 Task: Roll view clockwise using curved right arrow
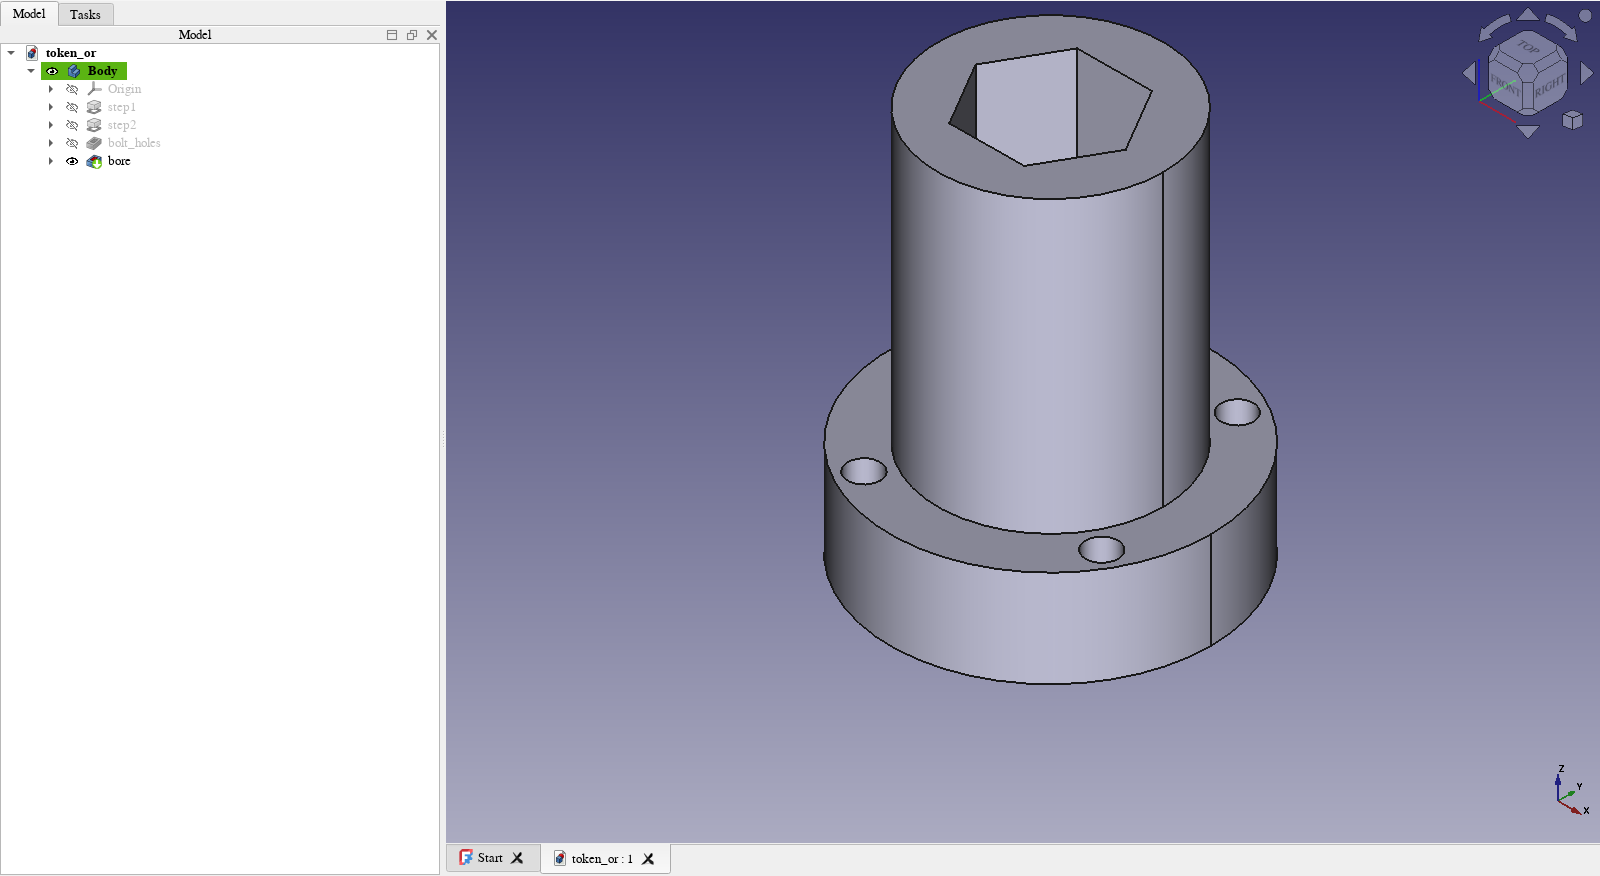1561,27
